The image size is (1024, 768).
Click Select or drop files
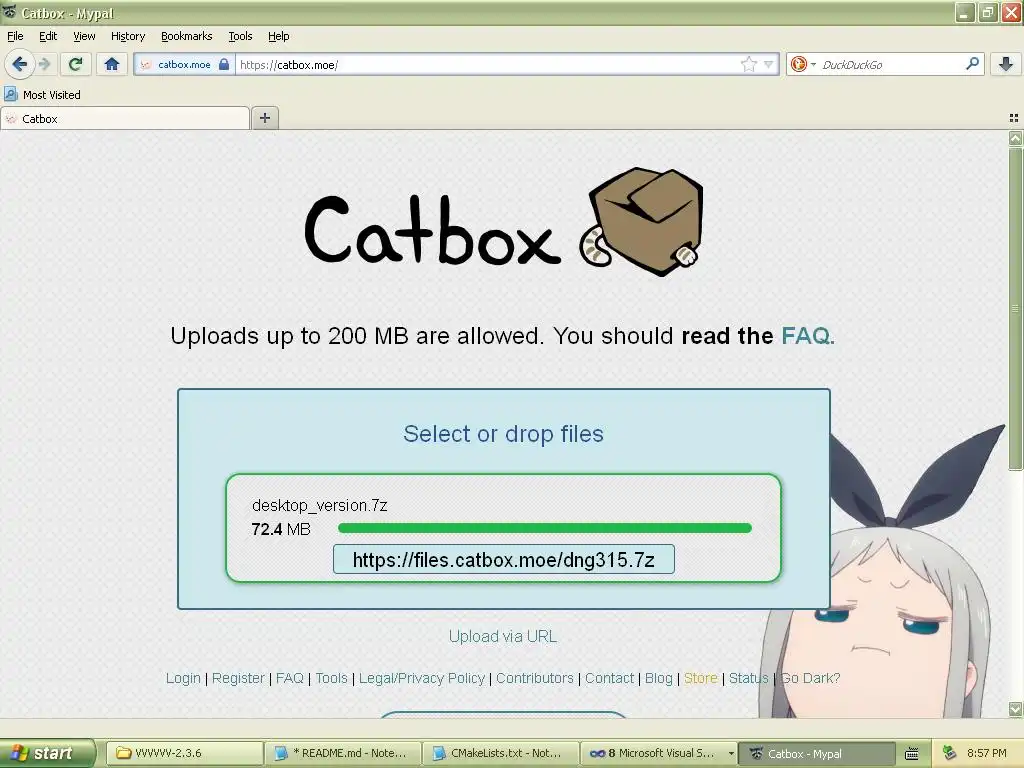click(x=503, y=434)
